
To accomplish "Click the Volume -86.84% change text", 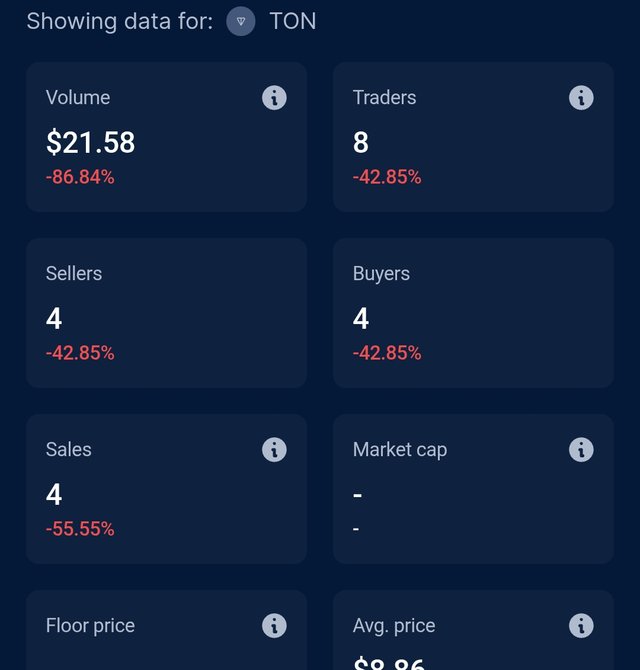I will point(80,177).
